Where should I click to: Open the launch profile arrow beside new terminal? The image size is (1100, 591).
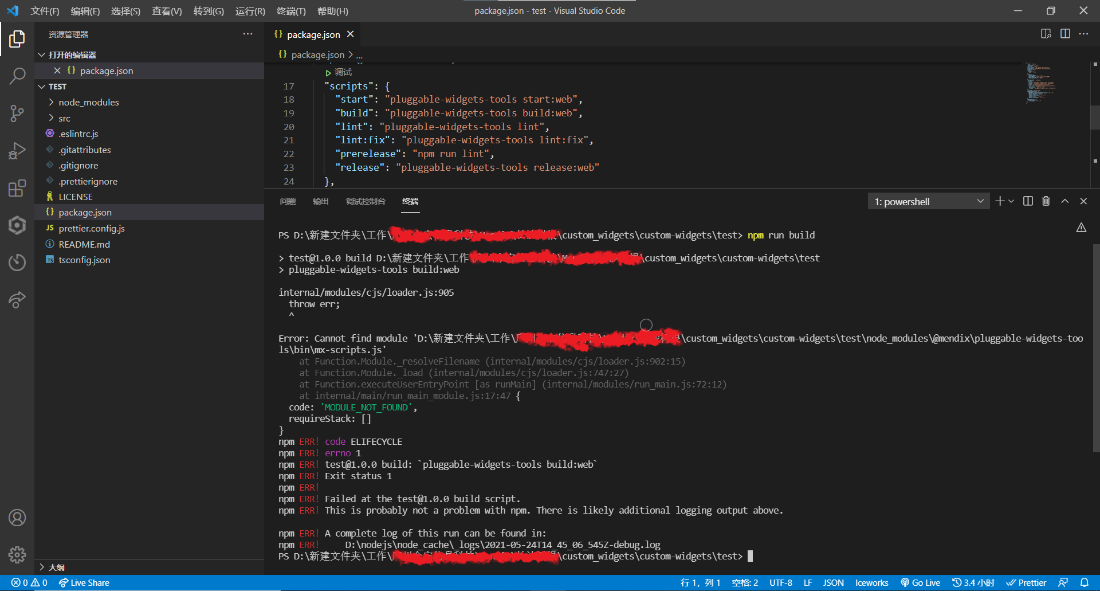(1011, 201)
